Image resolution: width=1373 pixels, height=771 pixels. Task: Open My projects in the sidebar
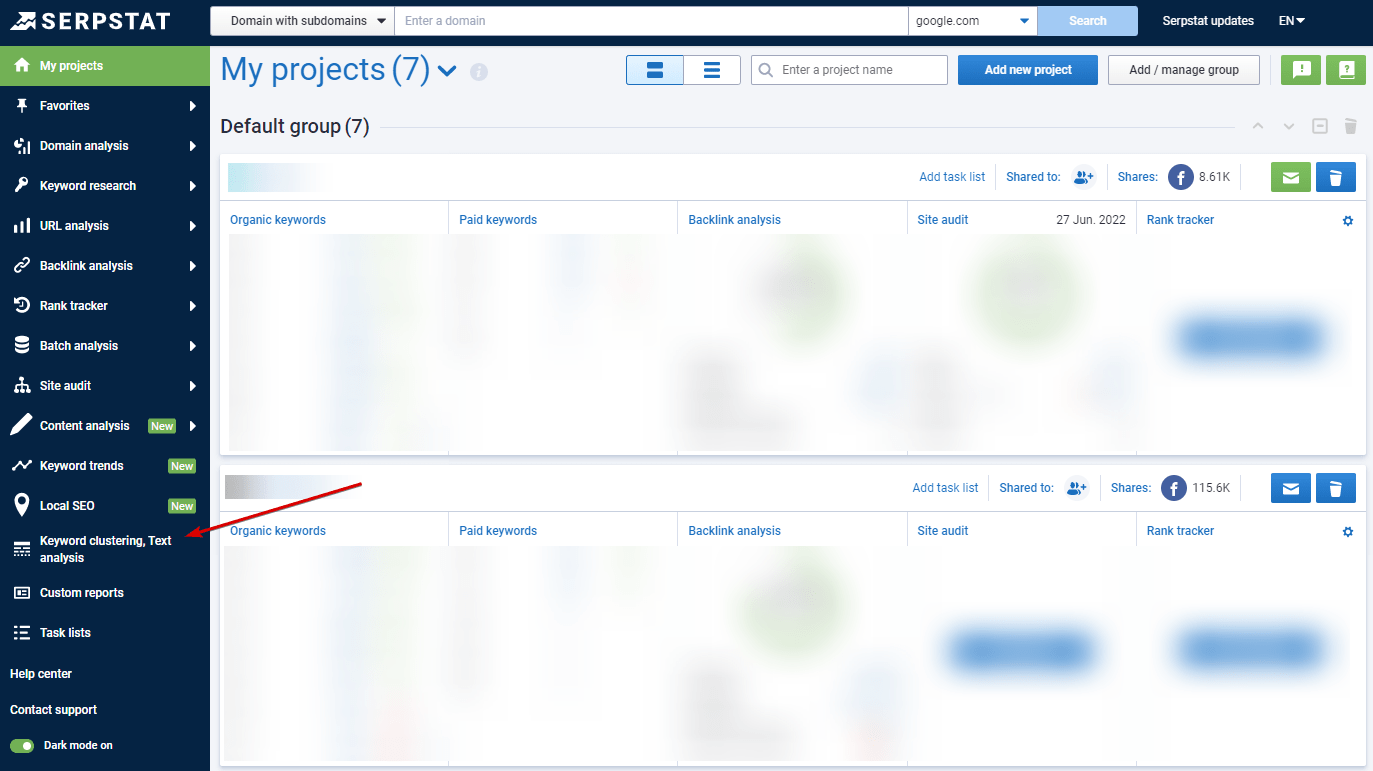coord(105,66)
